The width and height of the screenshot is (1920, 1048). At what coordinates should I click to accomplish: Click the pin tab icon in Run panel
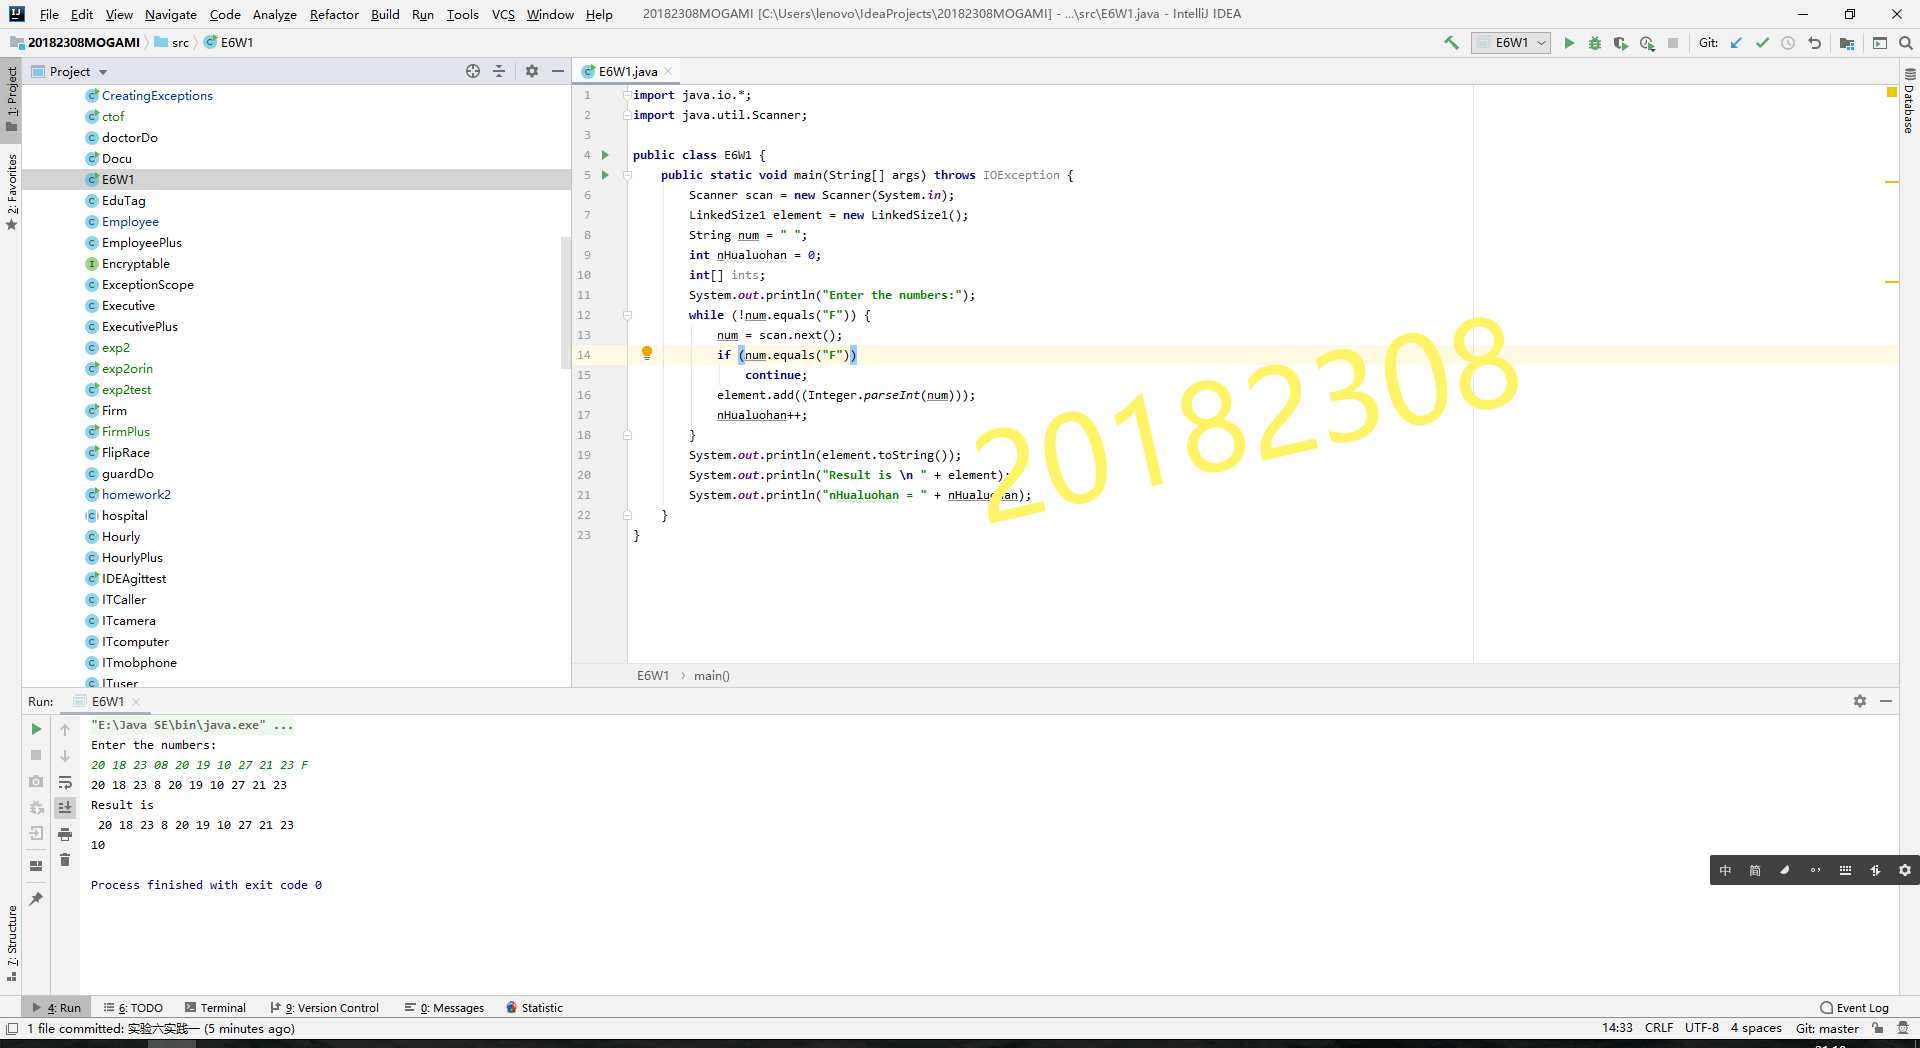point(36,899)
